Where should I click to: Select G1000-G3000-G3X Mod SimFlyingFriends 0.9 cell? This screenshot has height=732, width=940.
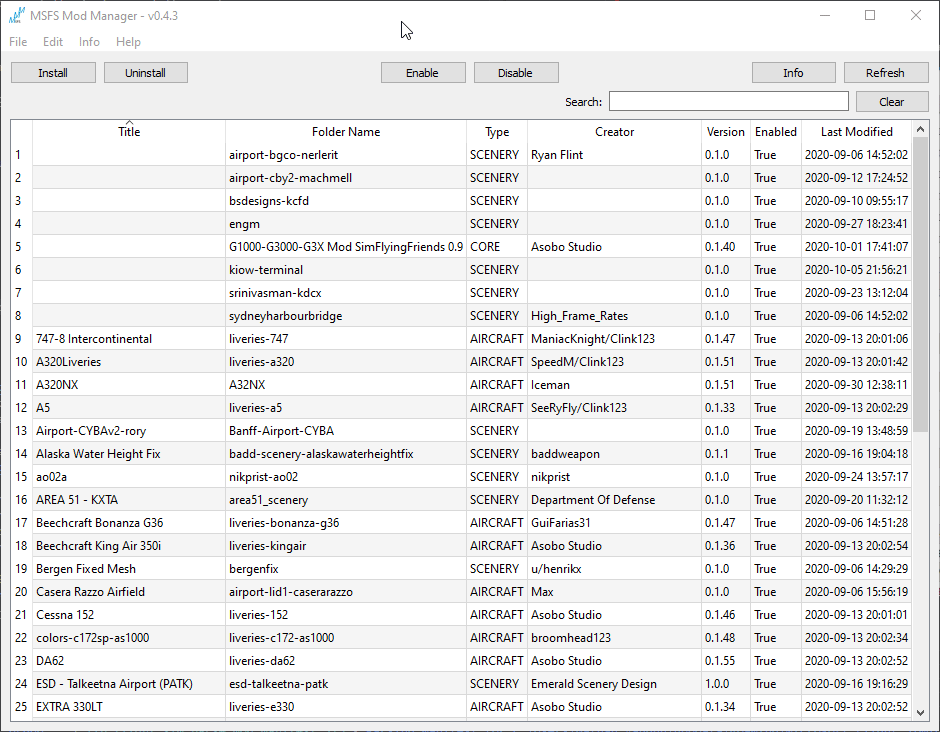tap(346, 246)
